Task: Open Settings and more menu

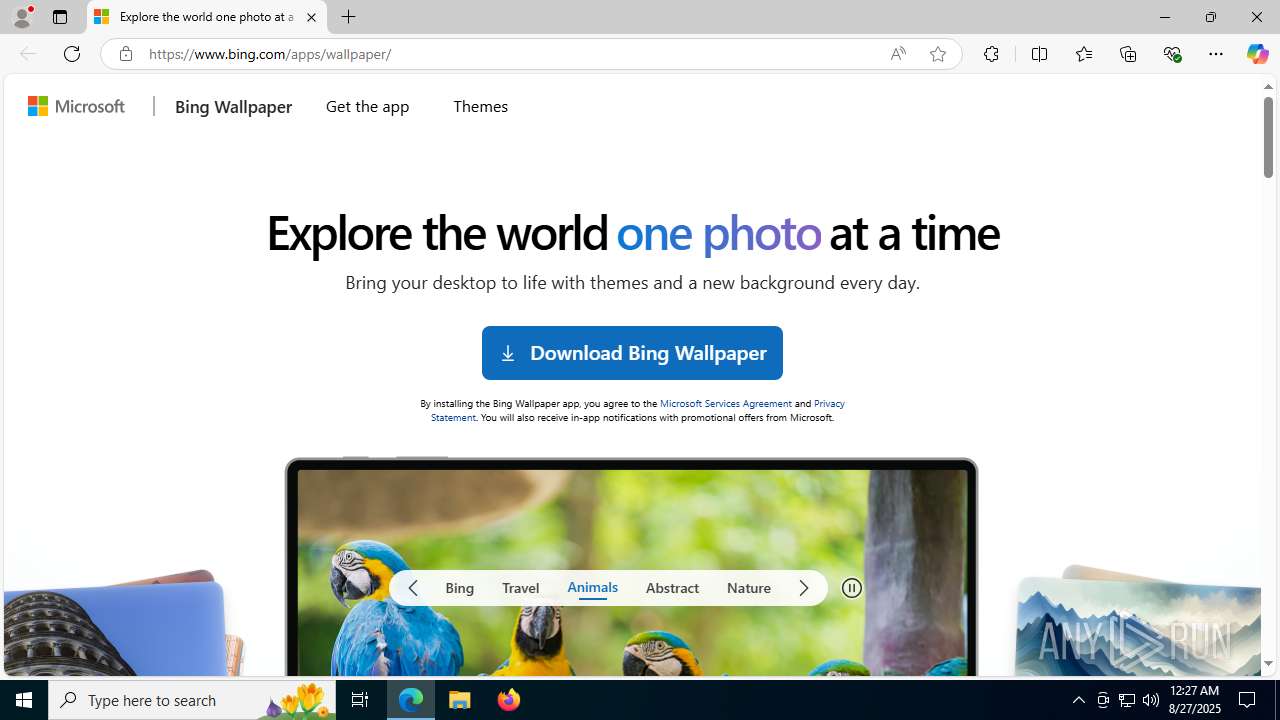Action: 1216,54
